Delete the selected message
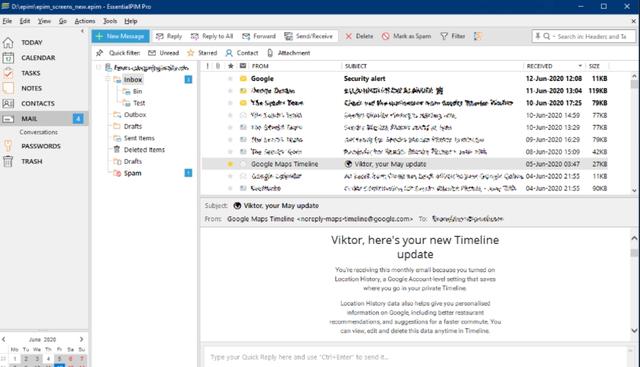Viewport: 640px width, 367px height. coord(359,36)
